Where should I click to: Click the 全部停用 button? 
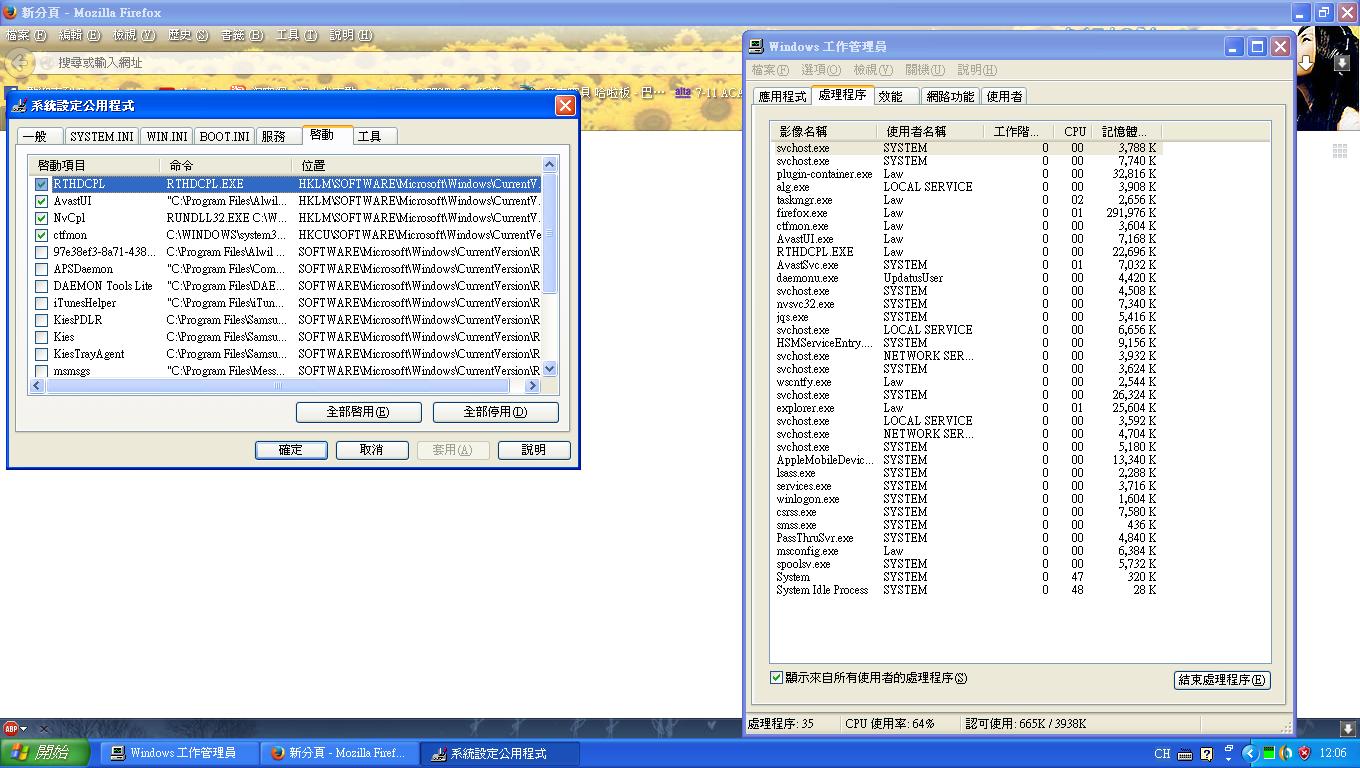click(496, 412)
